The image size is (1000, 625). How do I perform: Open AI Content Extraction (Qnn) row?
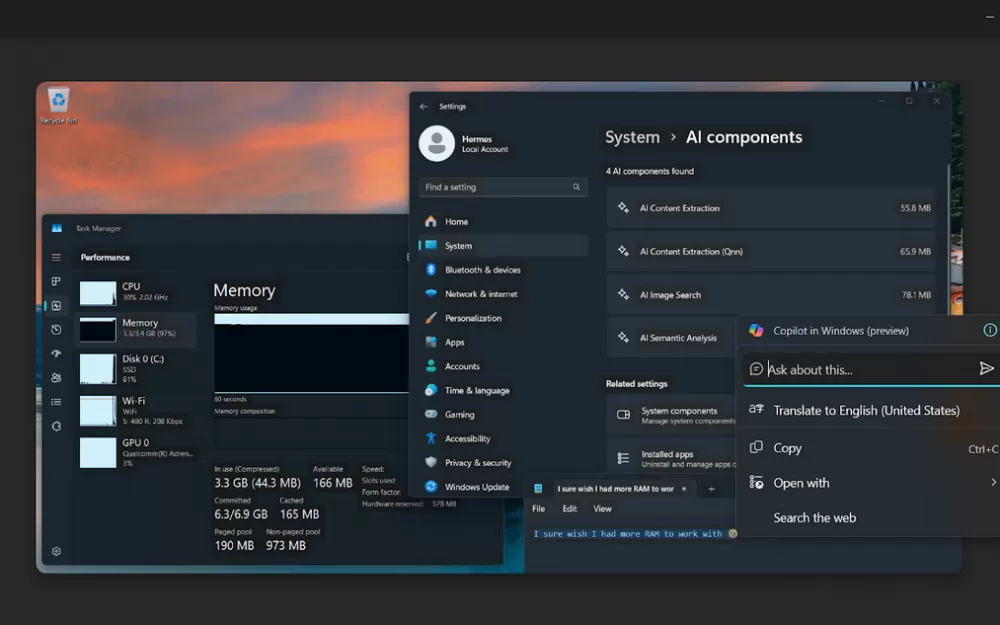pyautogui.click(x=771, y=251)
